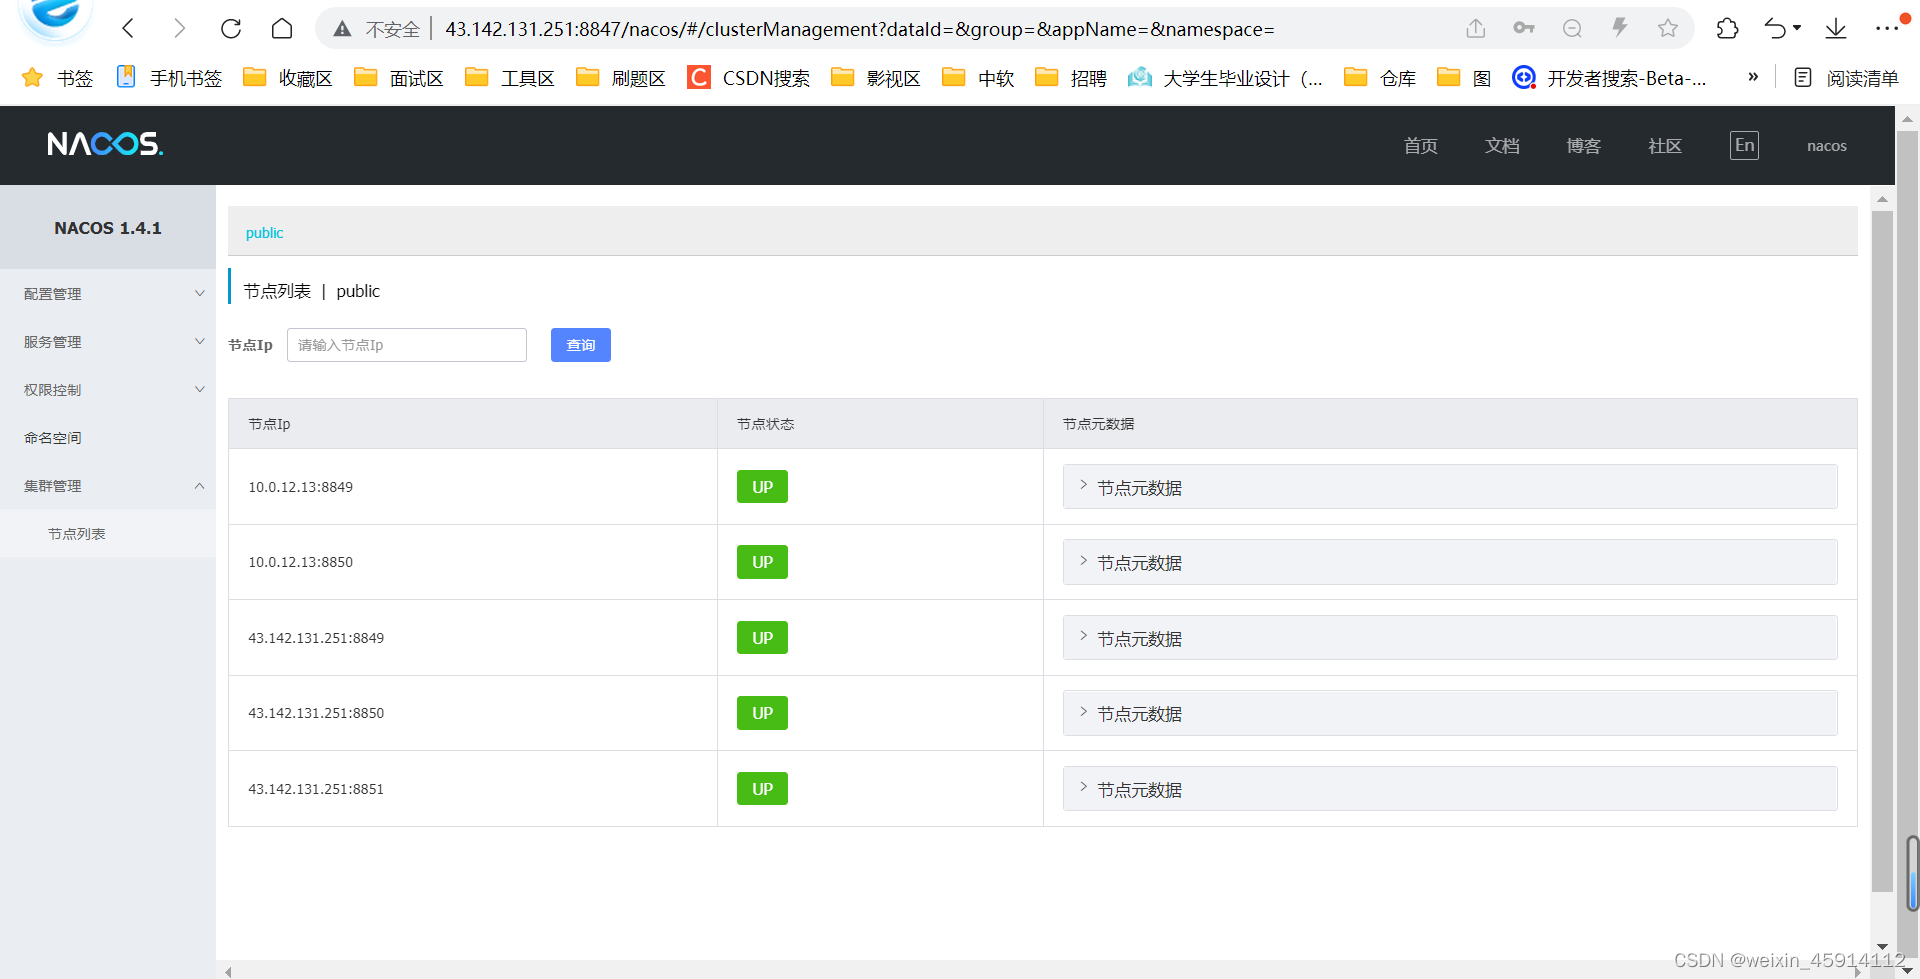Open the 影视区 bookmark folder

click(876, 78)
